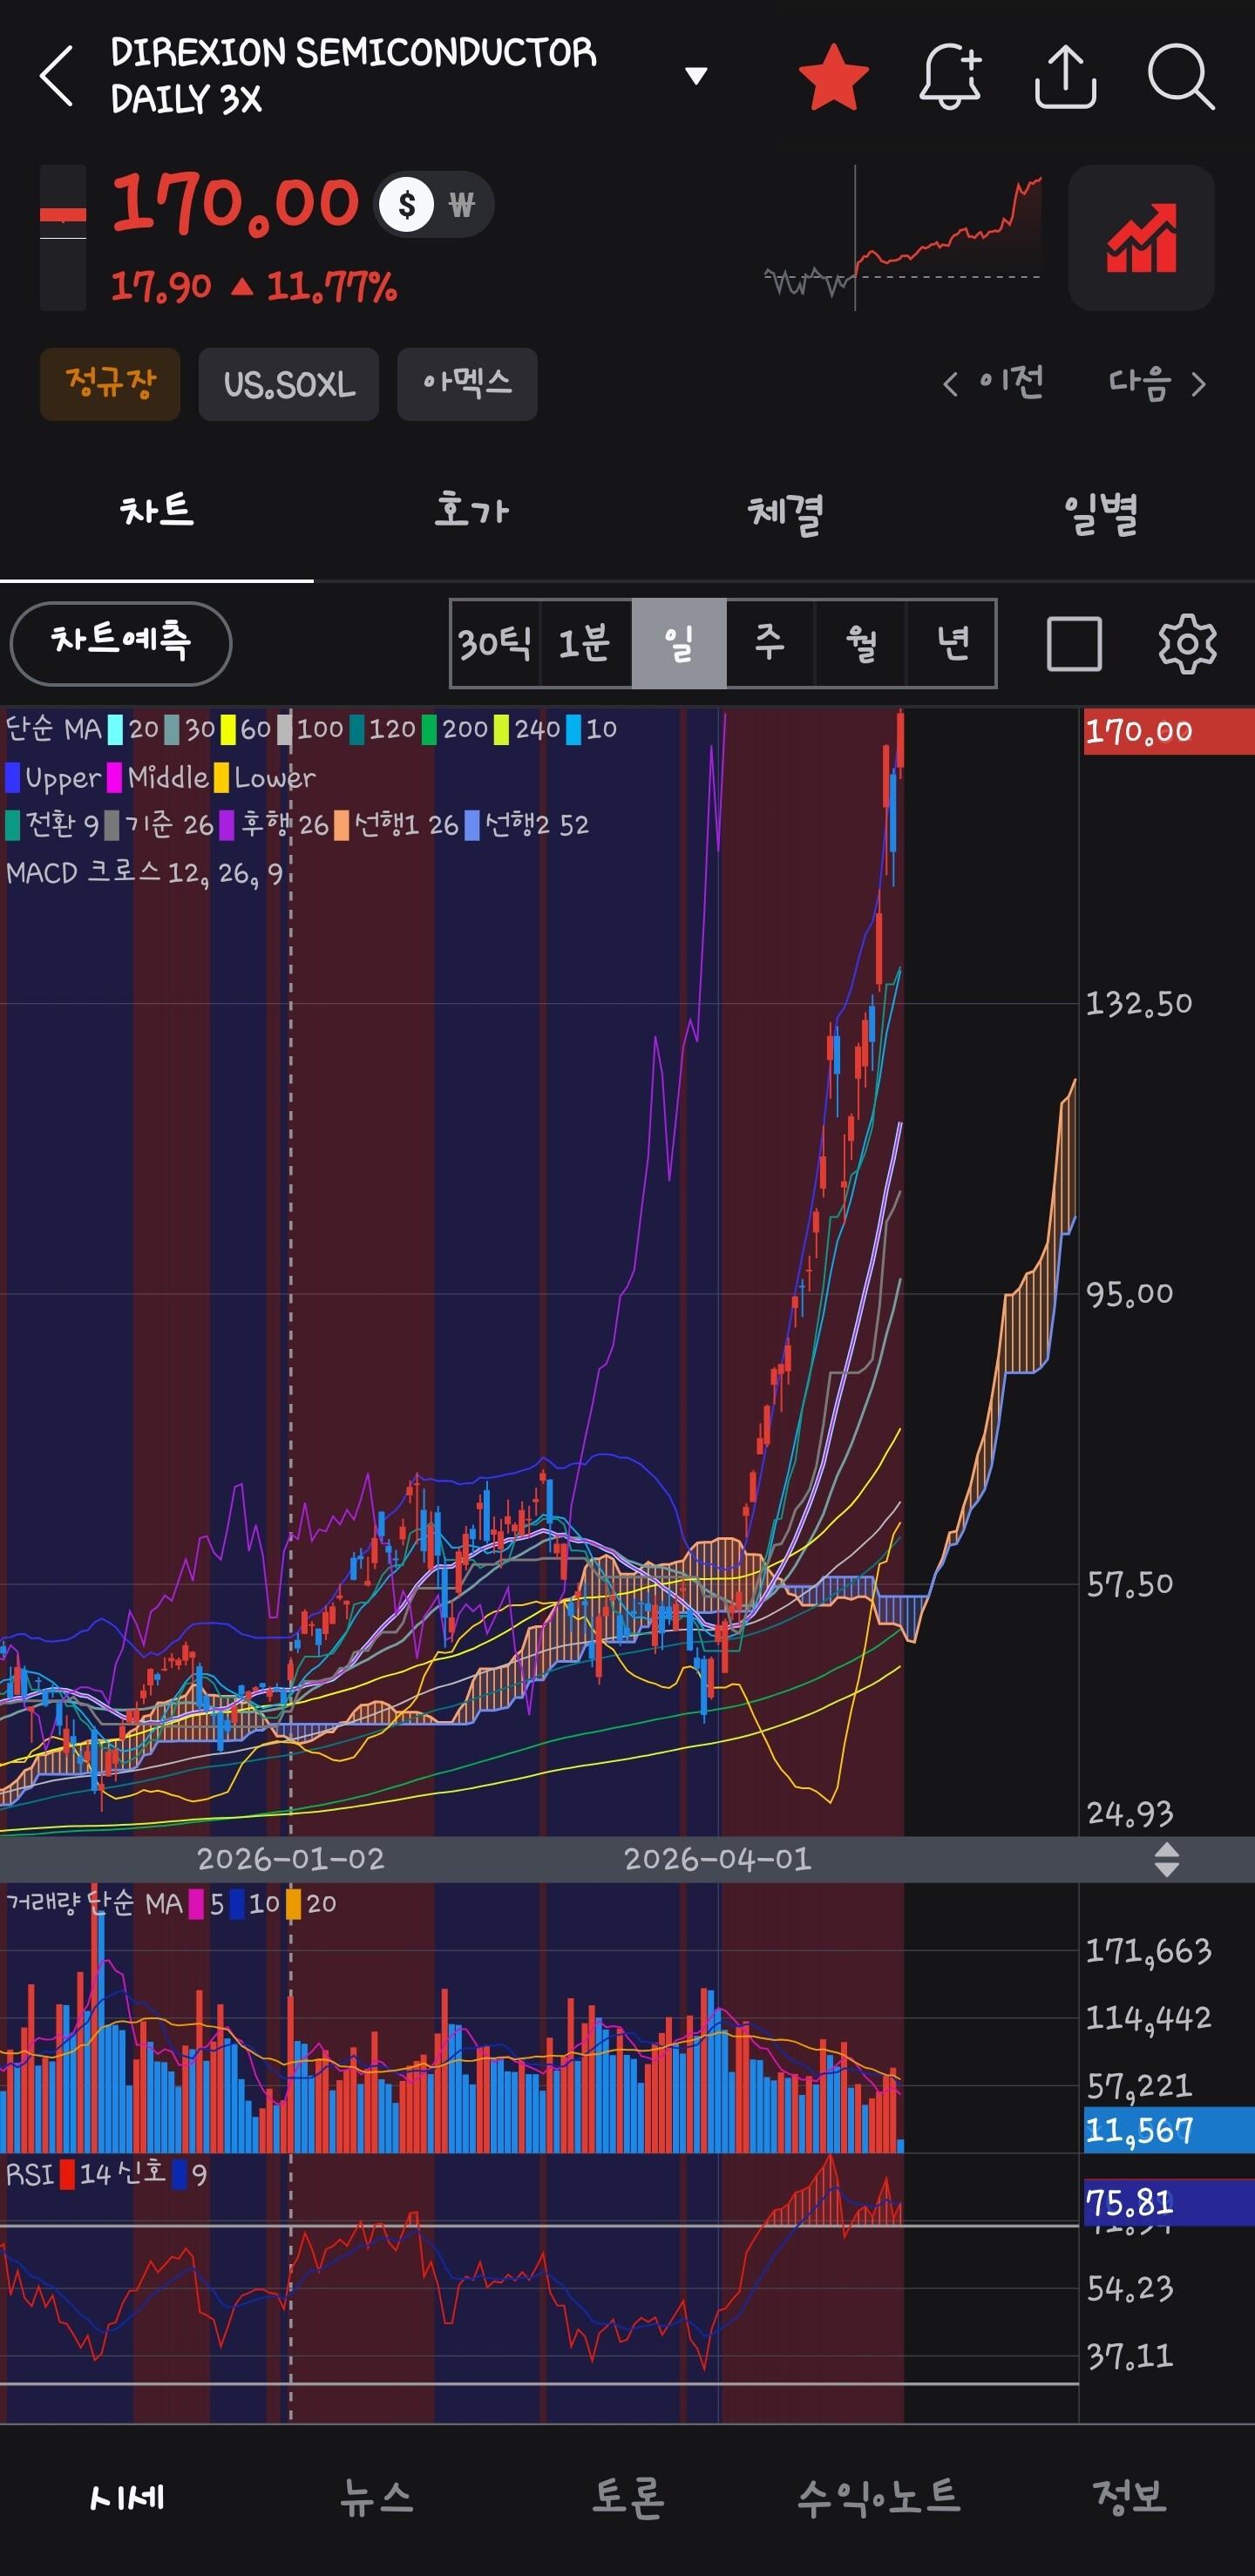Select the 주 weekly interval
1255x2576 pixels.
(770, 643)
